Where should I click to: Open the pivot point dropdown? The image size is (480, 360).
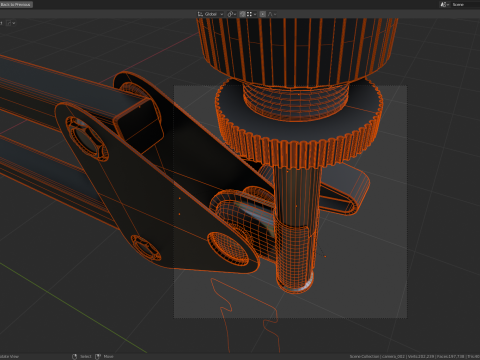tap(232, 14)
